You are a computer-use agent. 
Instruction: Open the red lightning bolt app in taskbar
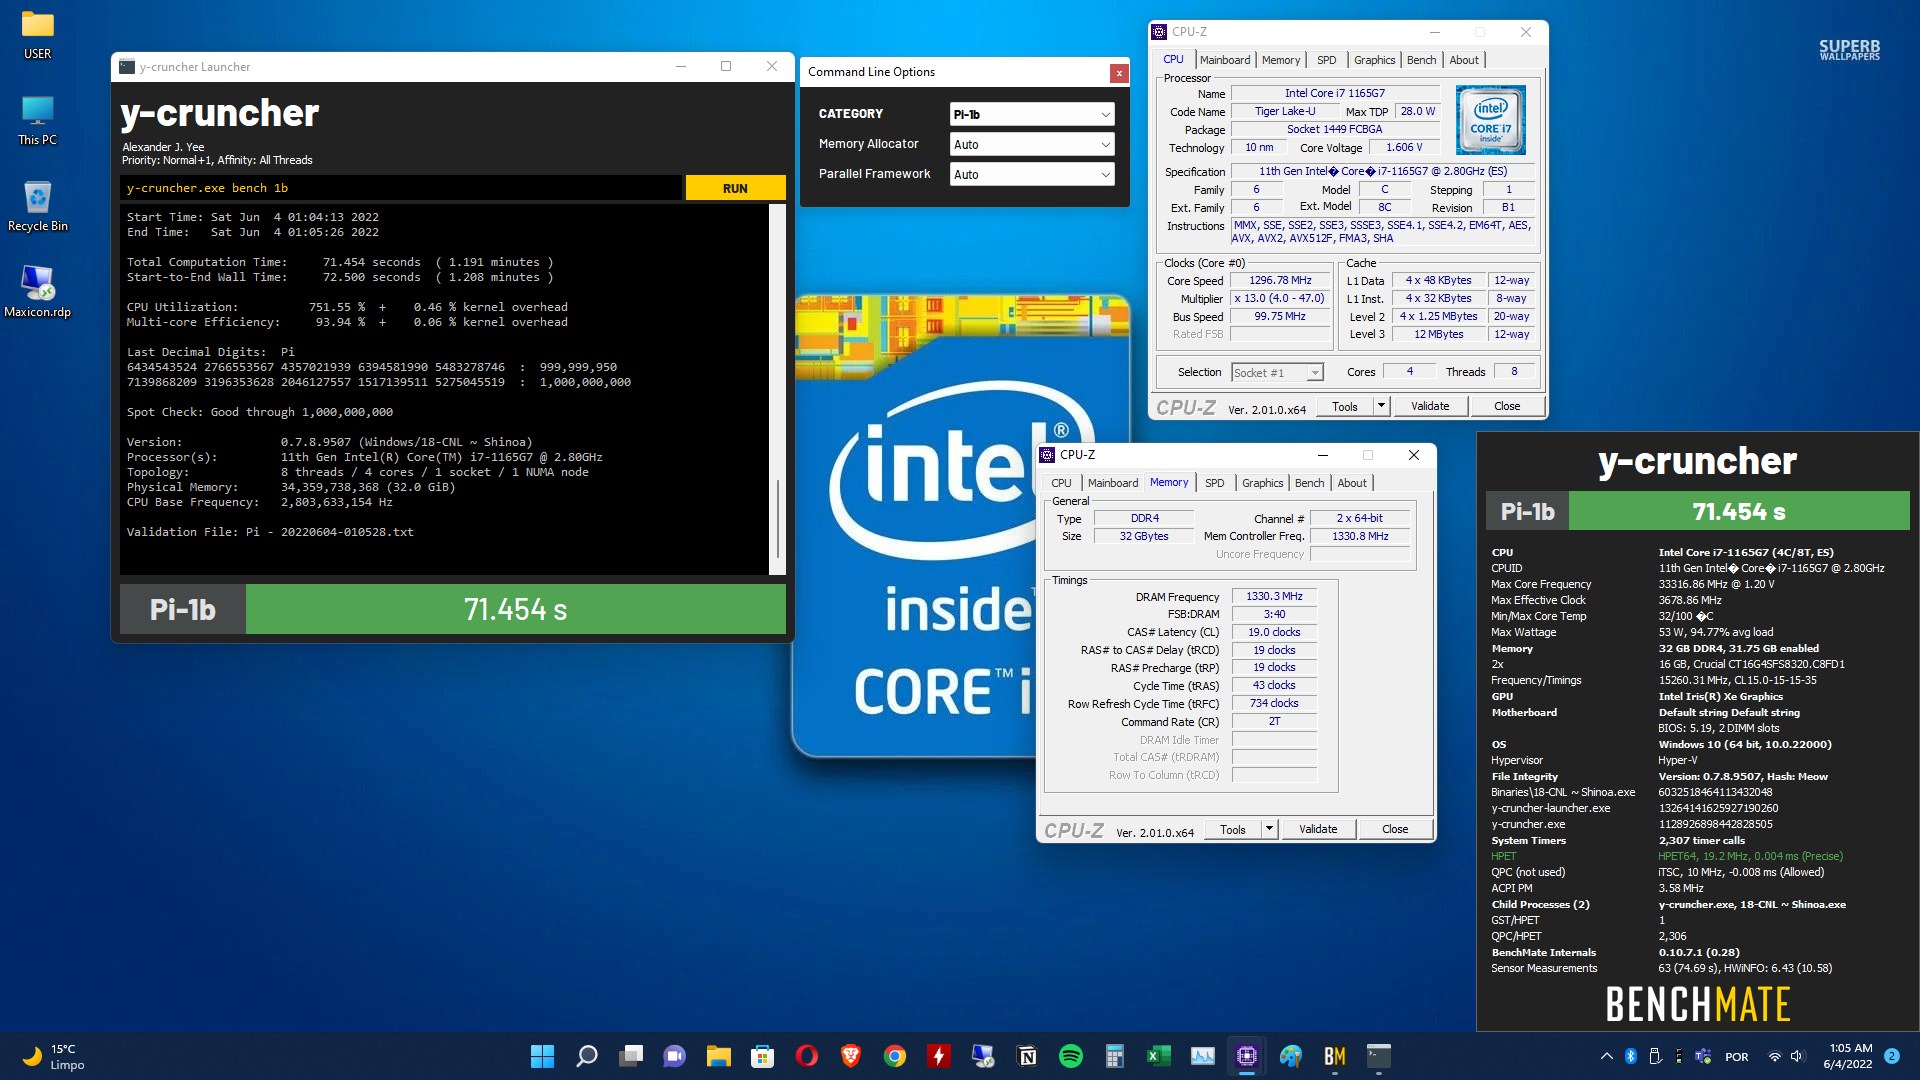click(x=939, y=1056)
